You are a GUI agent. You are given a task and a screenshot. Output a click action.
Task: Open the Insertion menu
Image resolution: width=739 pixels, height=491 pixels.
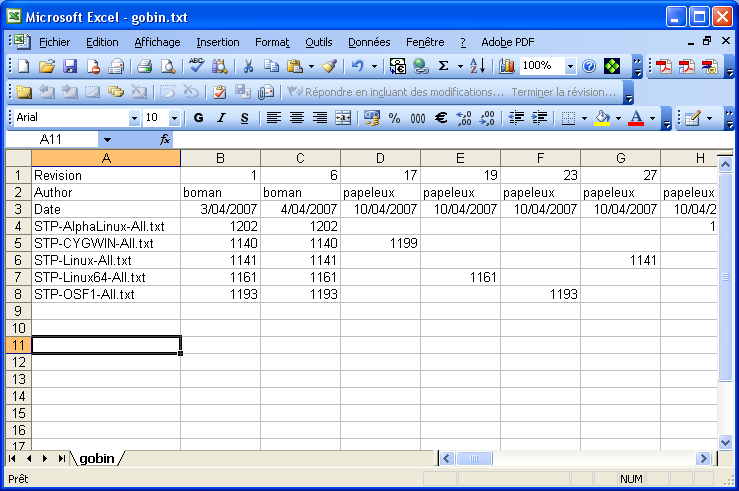(x=217, y=42)
